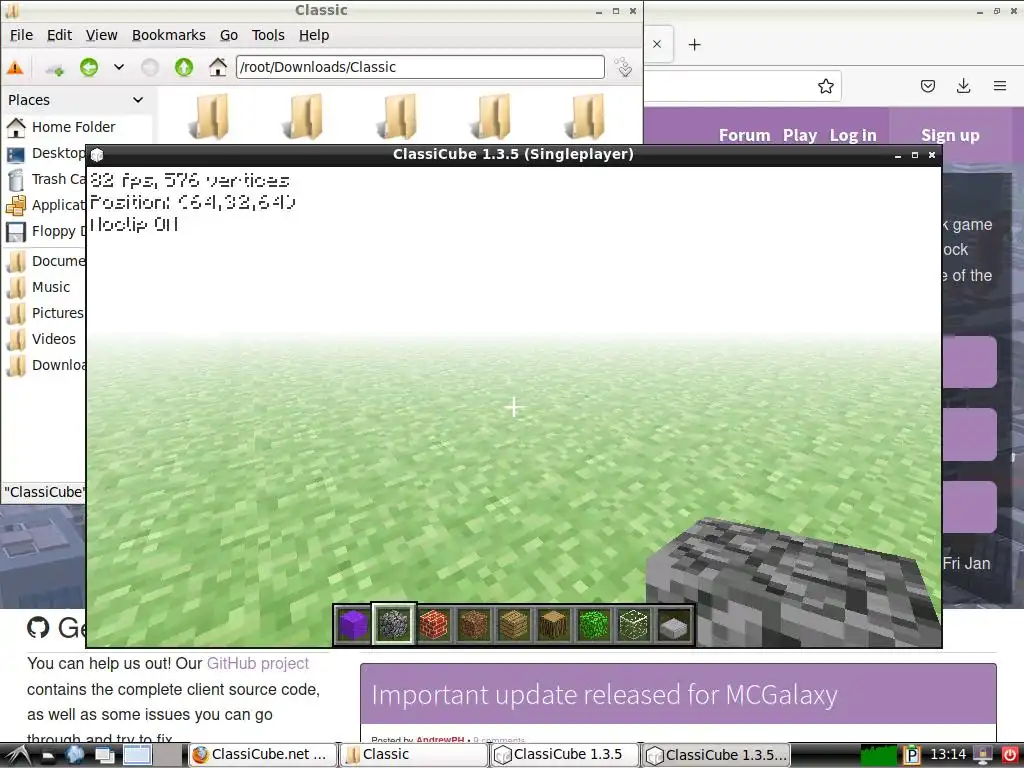This screenshot has width=1024, height=768.
Task: Open Floppy Disk in the Places sidebar
Action: tap(46, 231)
